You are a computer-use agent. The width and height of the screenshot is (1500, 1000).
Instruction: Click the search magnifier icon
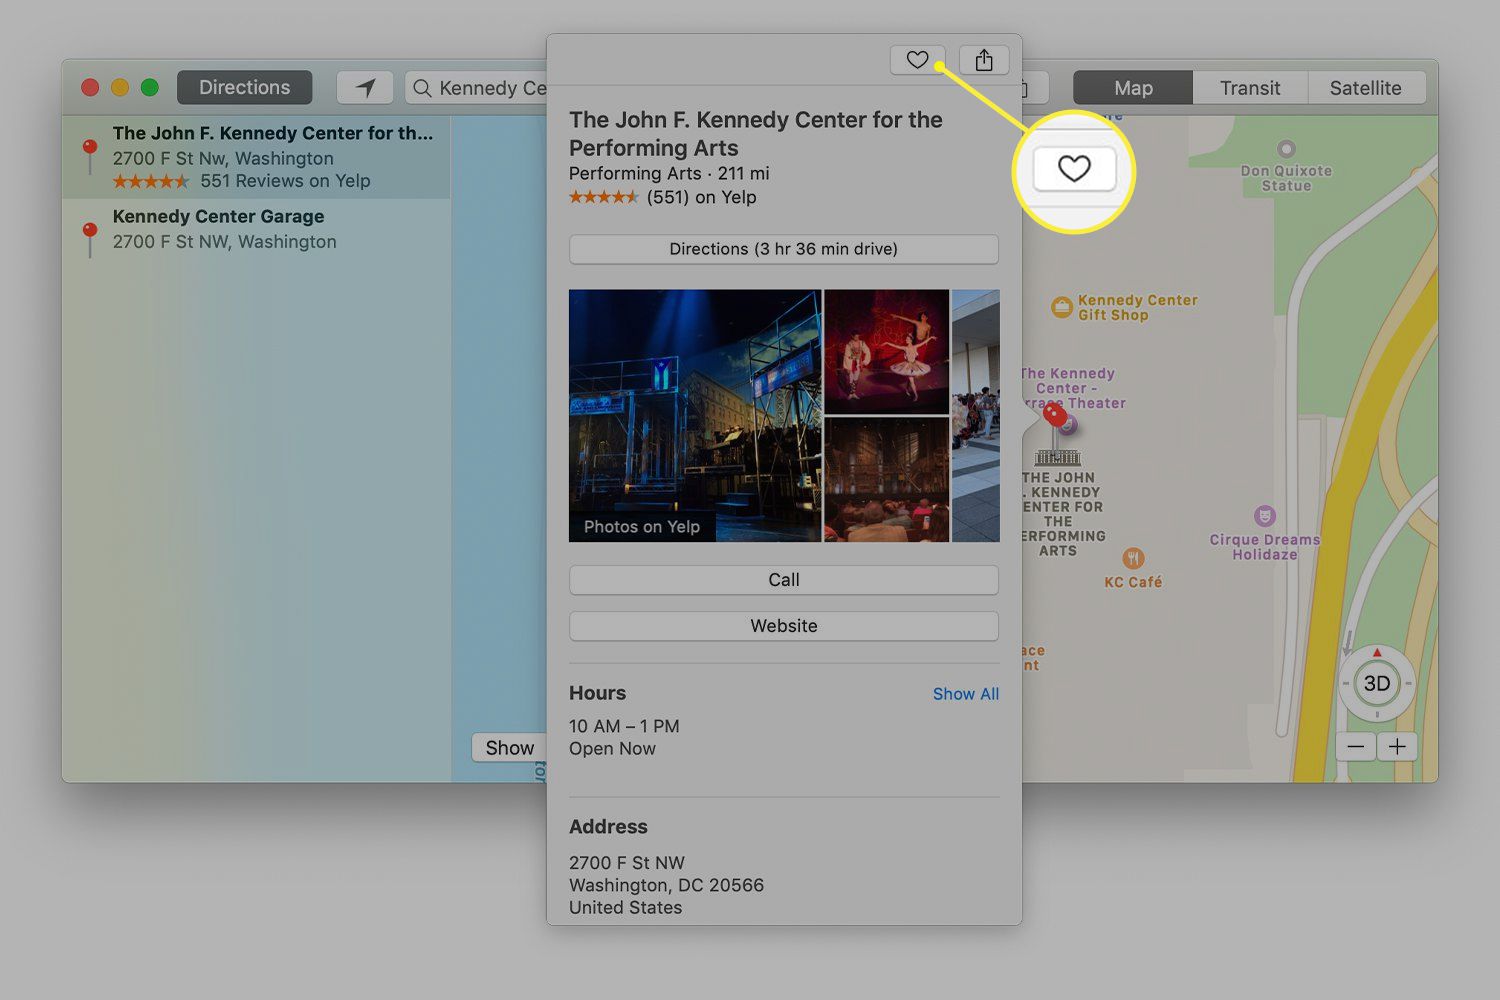(x=423, y=88)
